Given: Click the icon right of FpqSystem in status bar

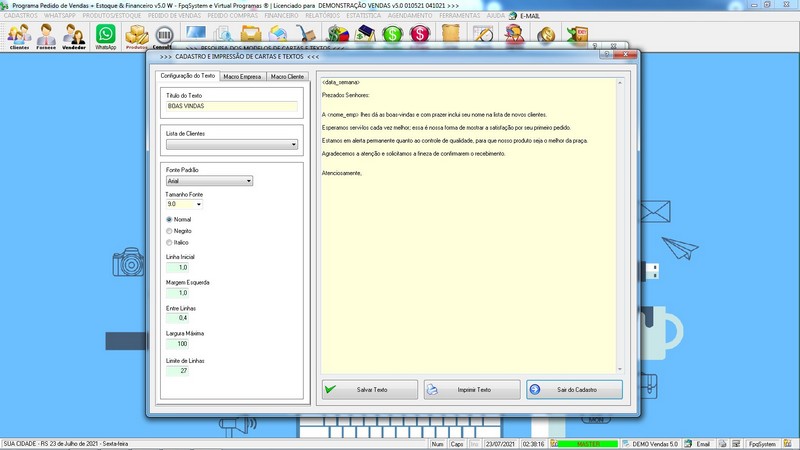Looking at the screenshot, I should click(x=788, y=444).
